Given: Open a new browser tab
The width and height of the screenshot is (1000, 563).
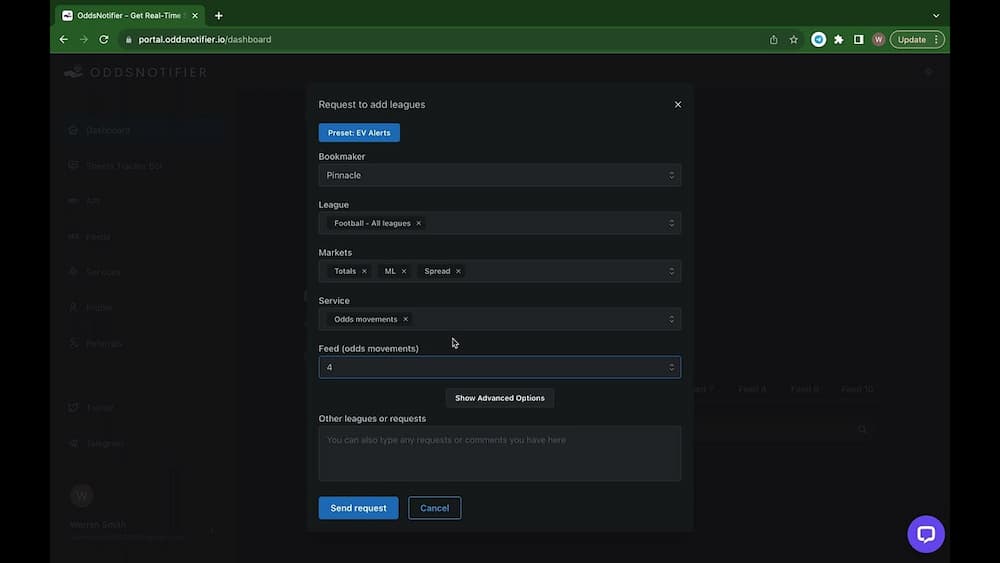Looking at the screenshot, I should click(219, 15).
